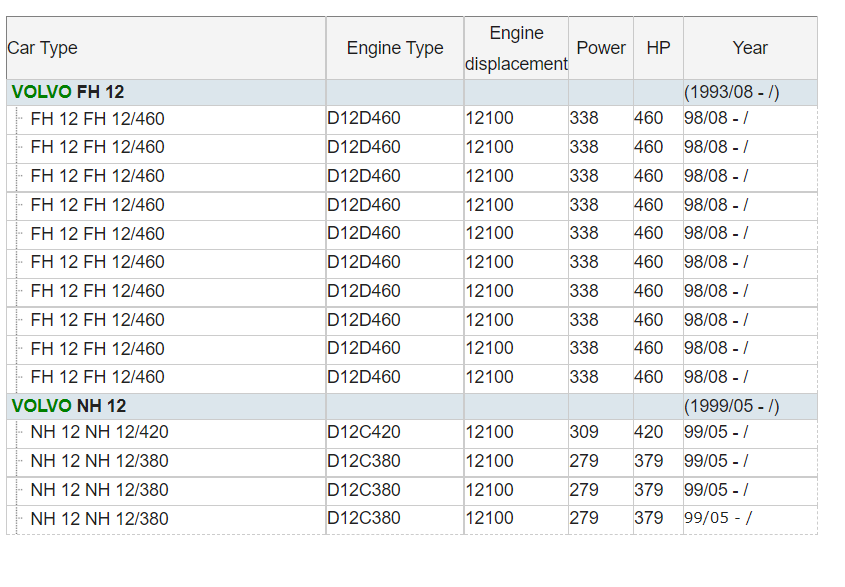
Task: Click the HP value 420
Action: (648, 432)
